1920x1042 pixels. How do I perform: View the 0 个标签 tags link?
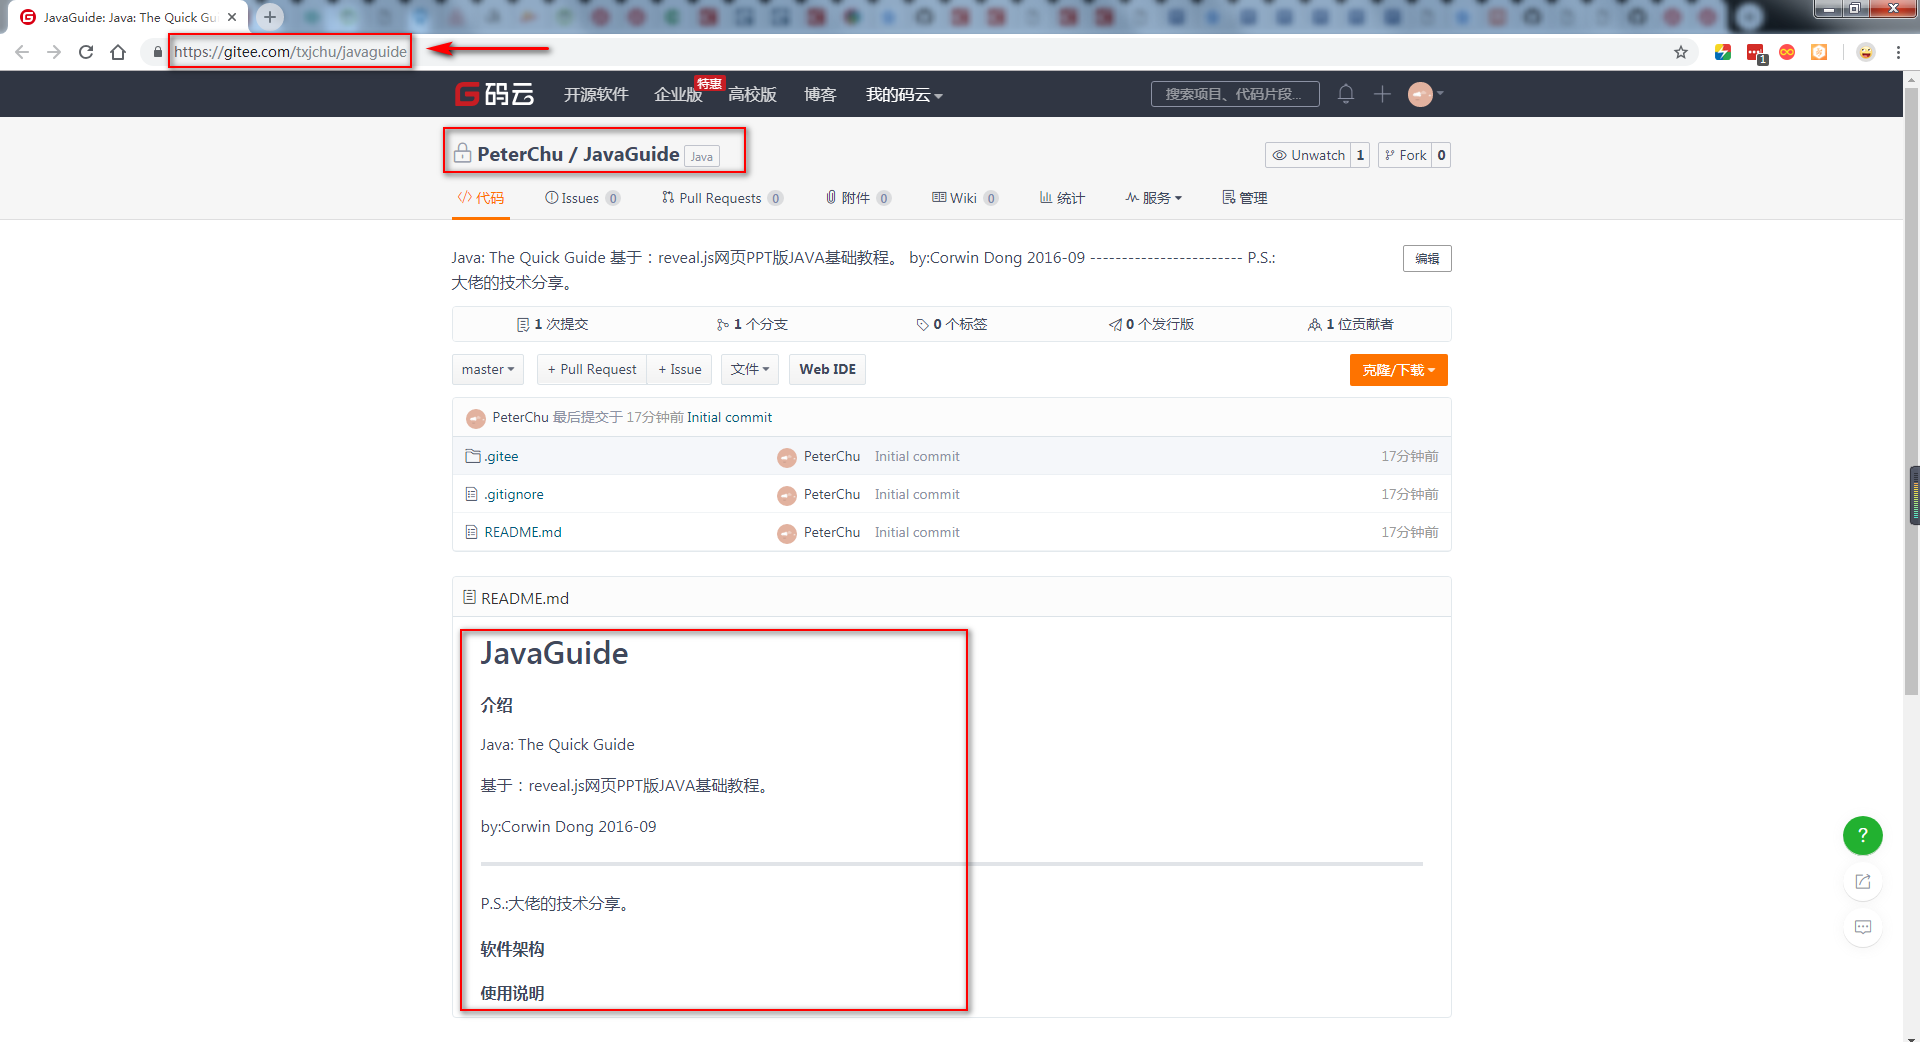[952, 324]
